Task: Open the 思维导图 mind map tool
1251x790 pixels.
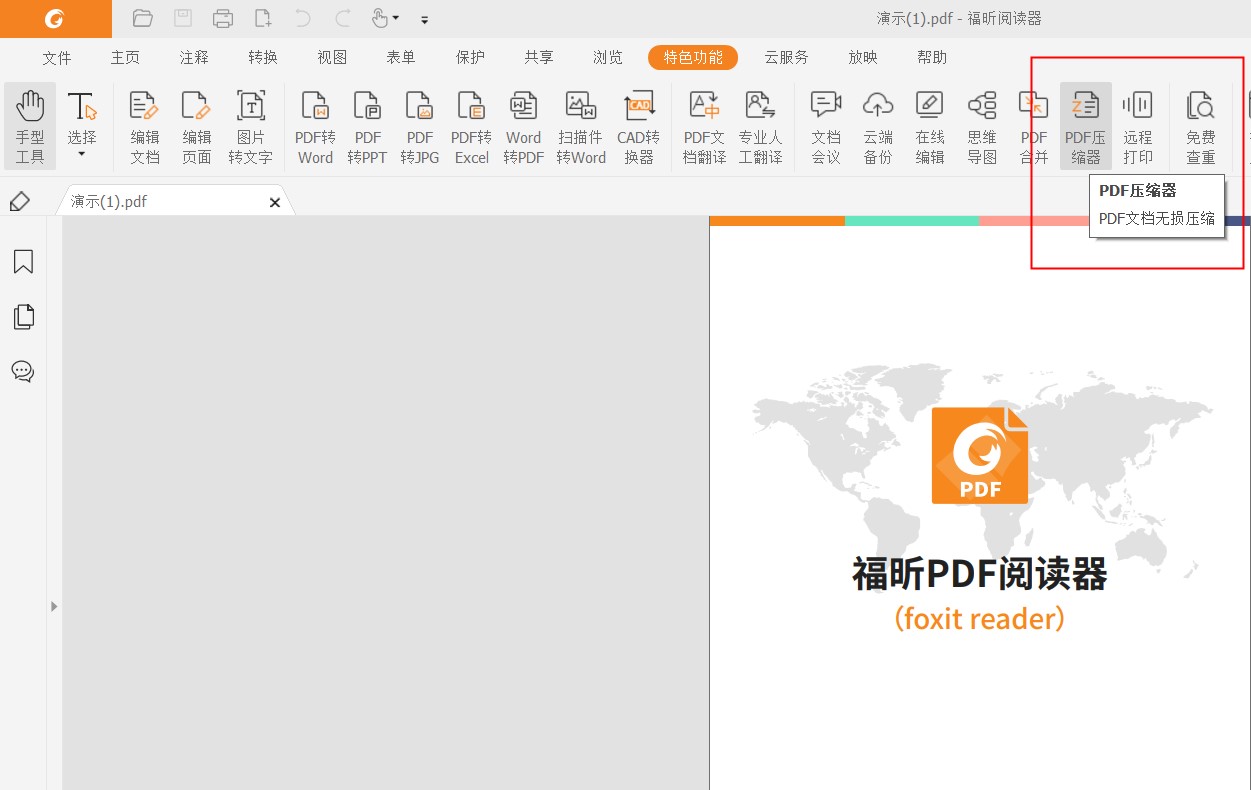Action: [x=981, y=126]
